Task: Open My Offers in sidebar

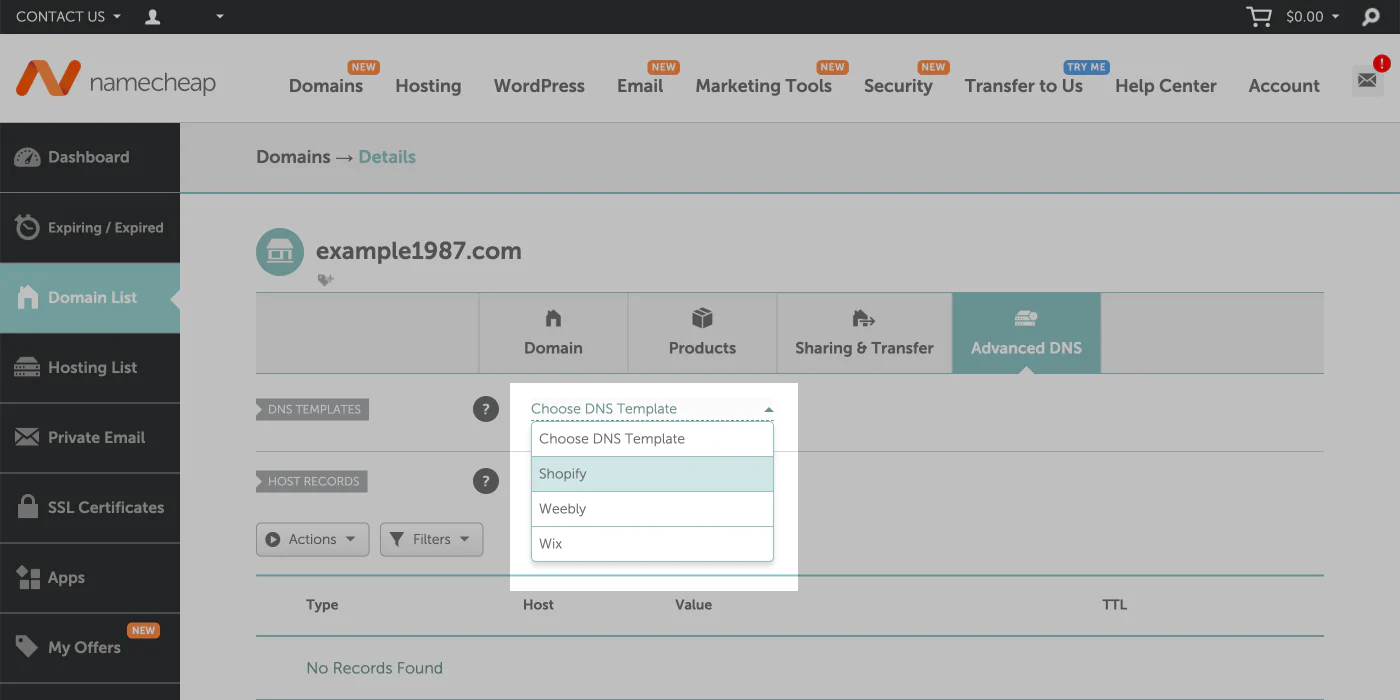Action: coord(90,647)
